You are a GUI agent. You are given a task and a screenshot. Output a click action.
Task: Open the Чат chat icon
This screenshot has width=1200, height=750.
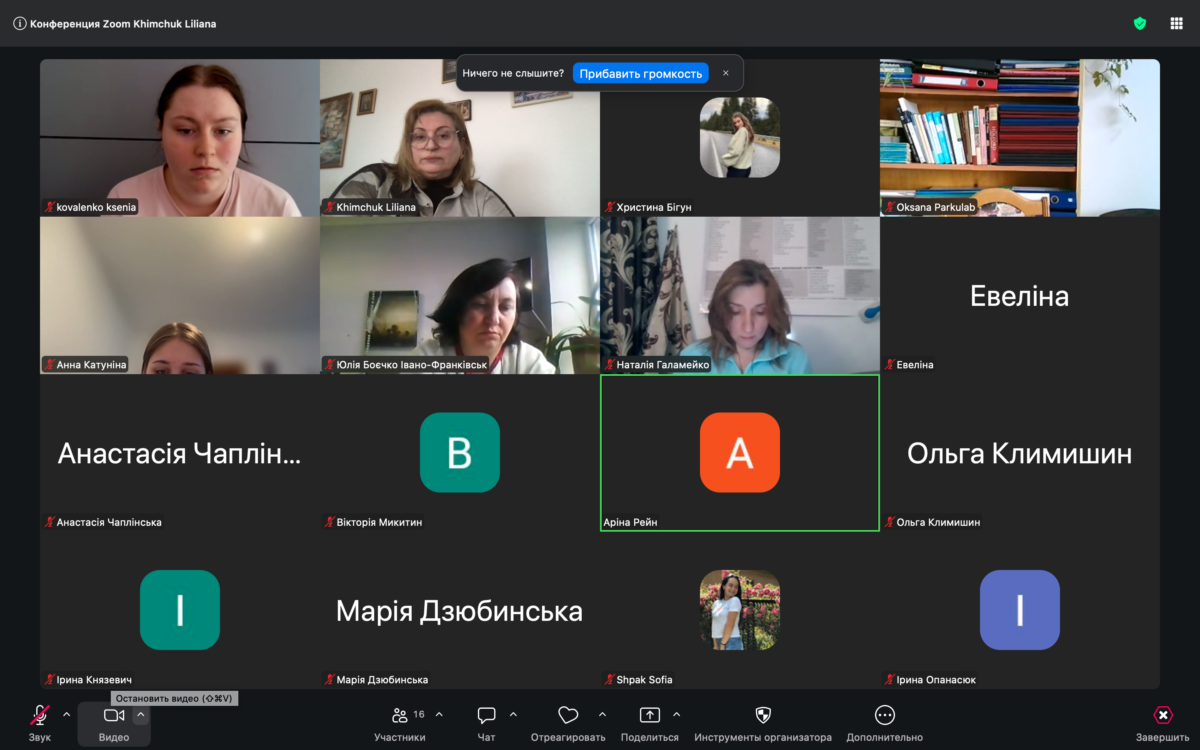[486, 723]
